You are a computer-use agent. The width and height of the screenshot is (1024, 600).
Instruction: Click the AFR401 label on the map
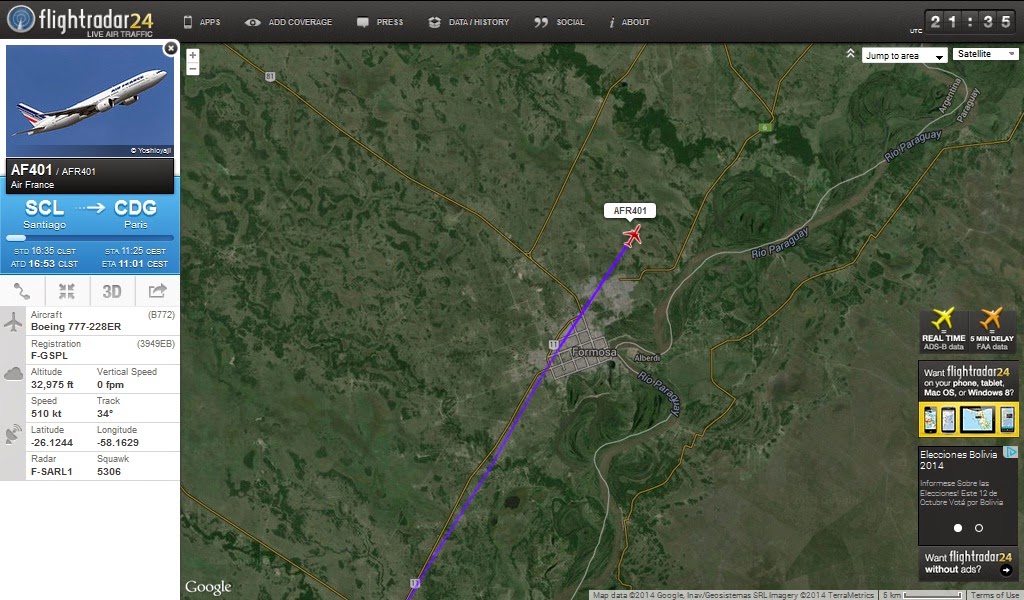coord(630,210)
